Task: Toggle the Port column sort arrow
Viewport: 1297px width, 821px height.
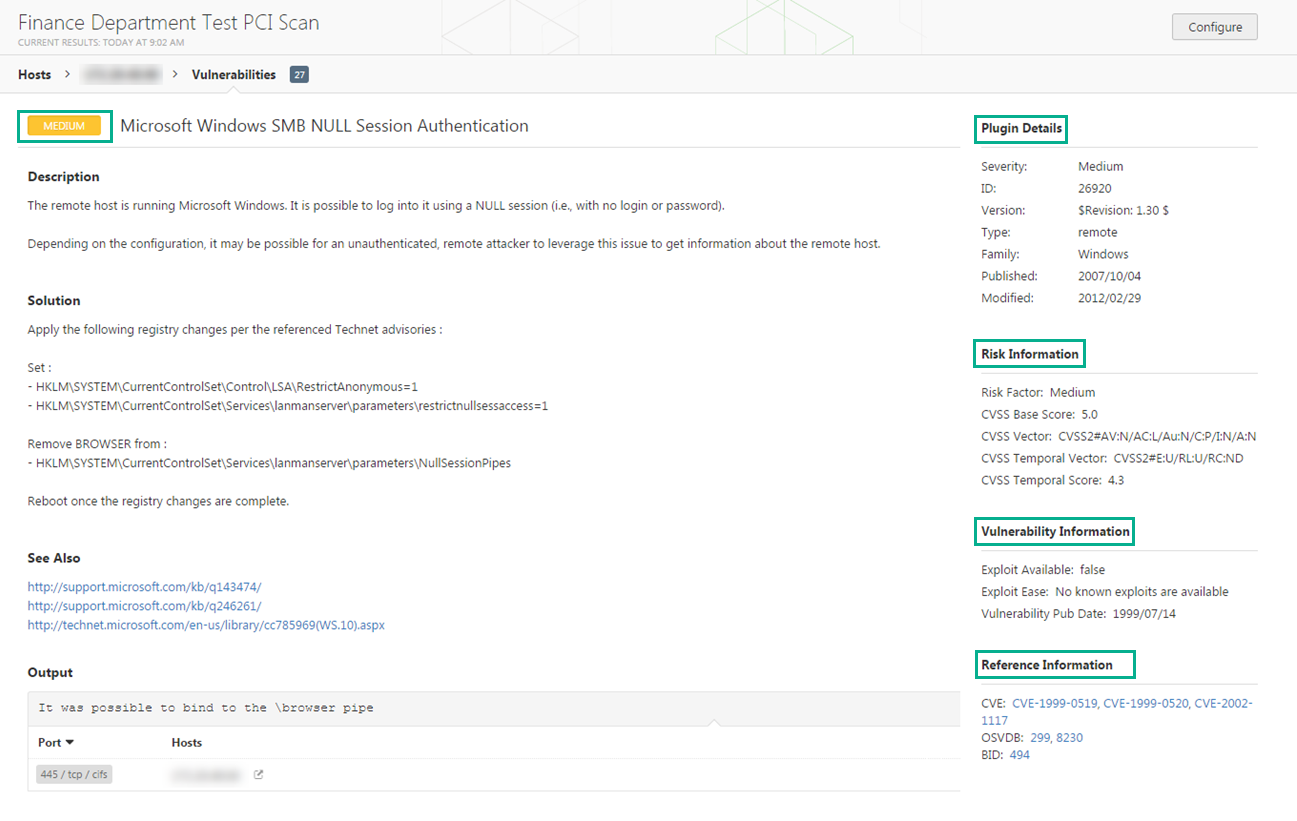Action: [70, 743]
